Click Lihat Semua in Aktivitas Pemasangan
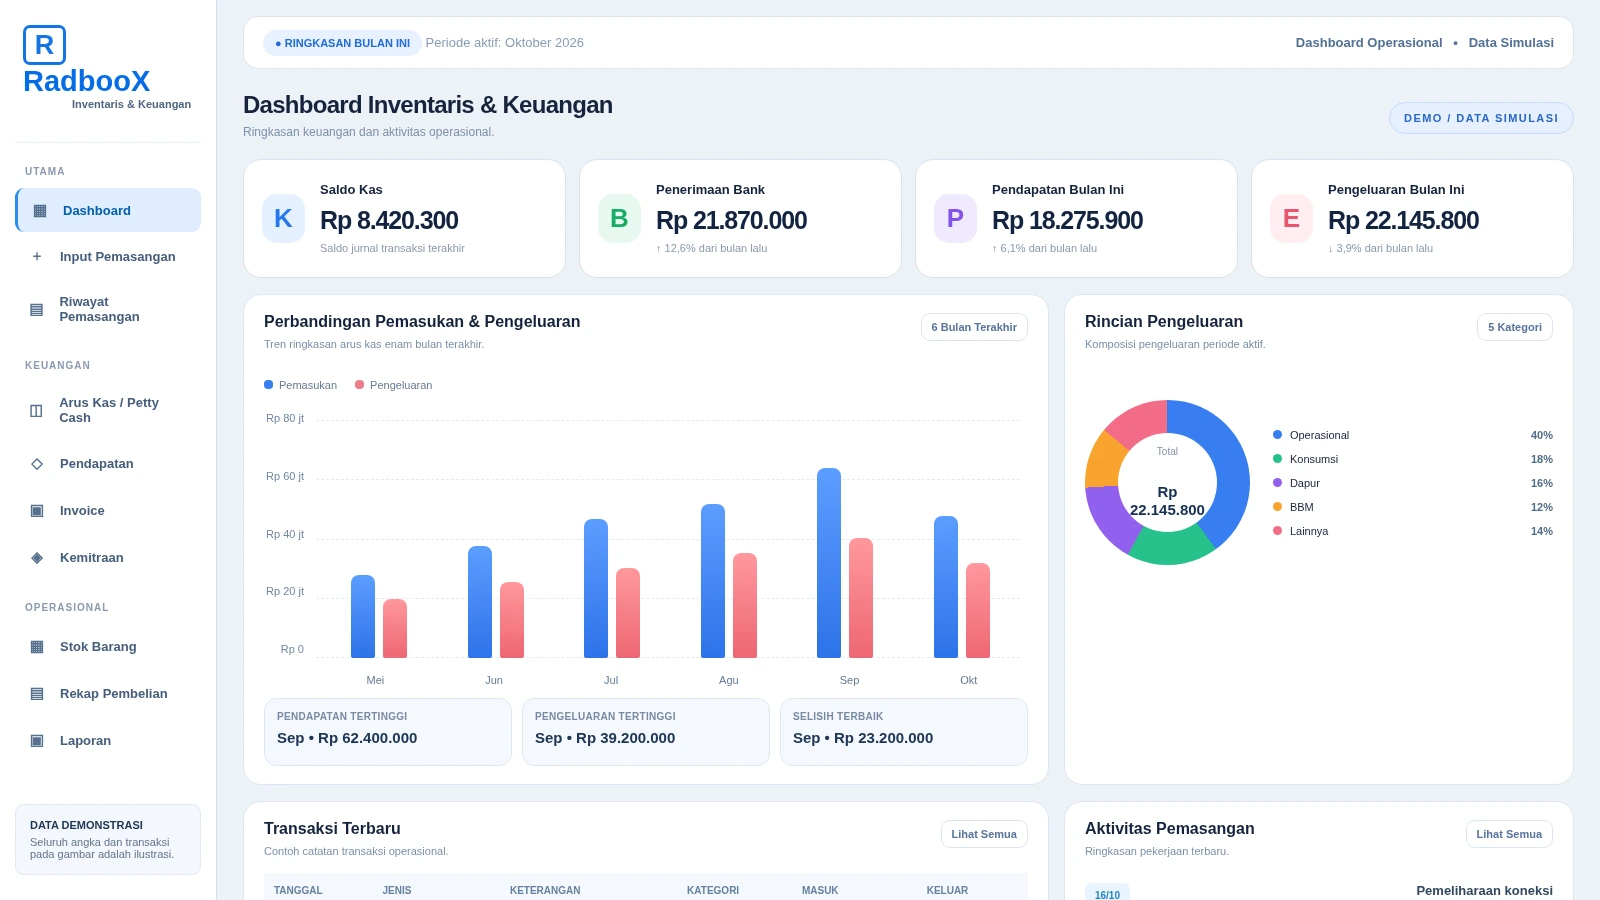 1509,834
